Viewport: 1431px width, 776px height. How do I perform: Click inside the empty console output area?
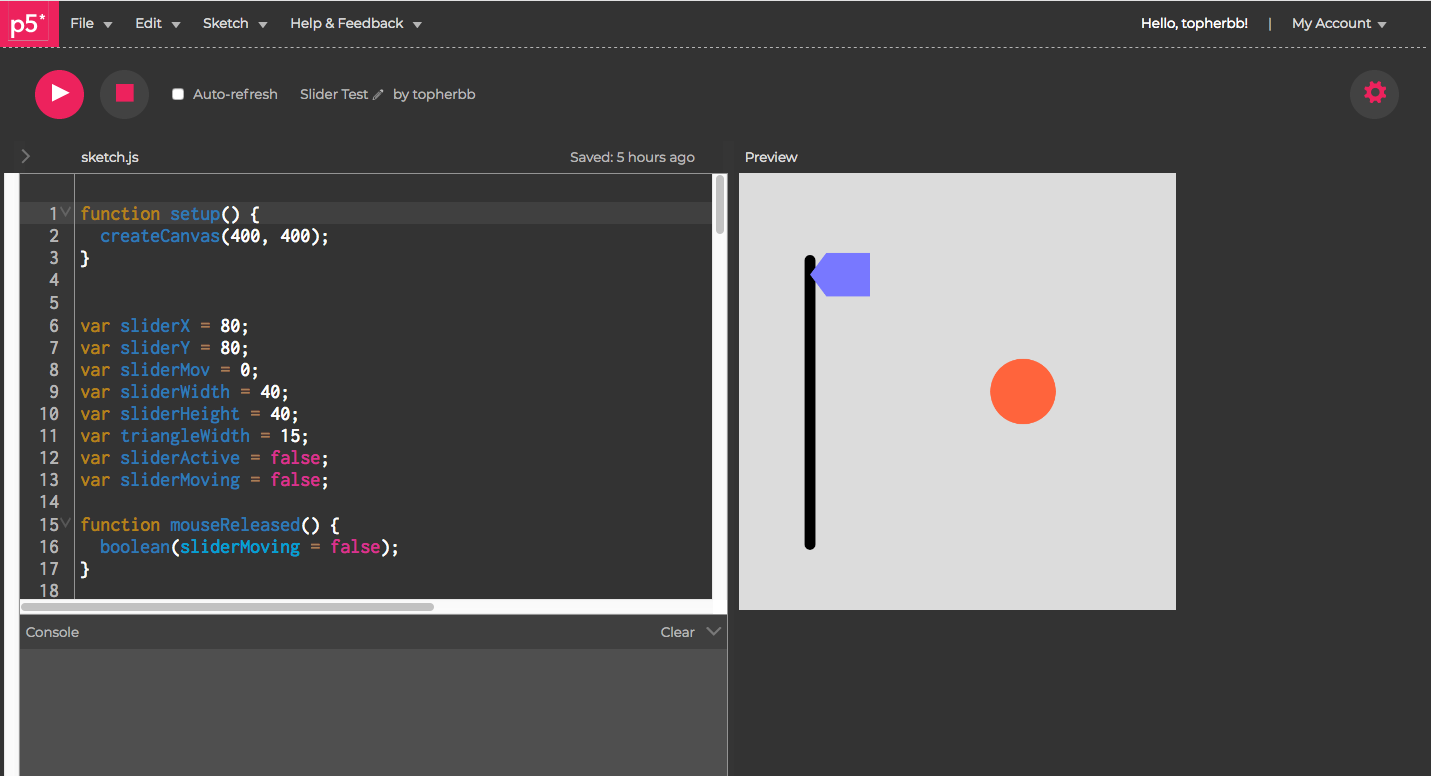pos(373,712)
